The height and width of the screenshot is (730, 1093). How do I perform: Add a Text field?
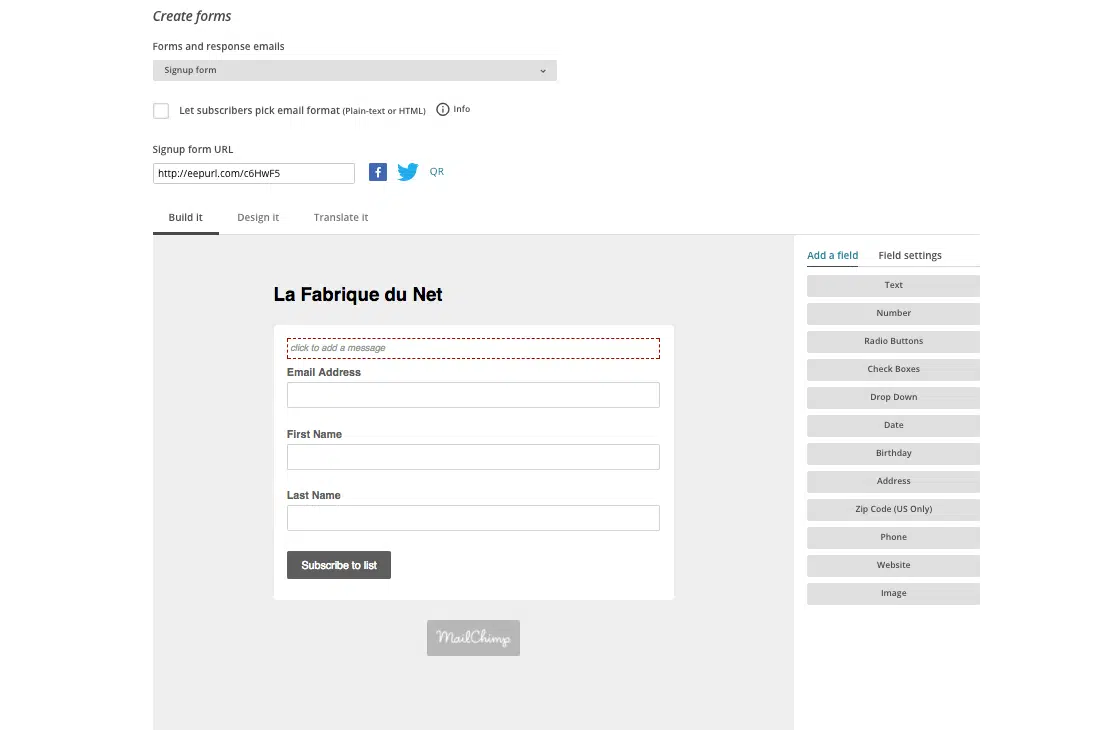coord(893,286)
